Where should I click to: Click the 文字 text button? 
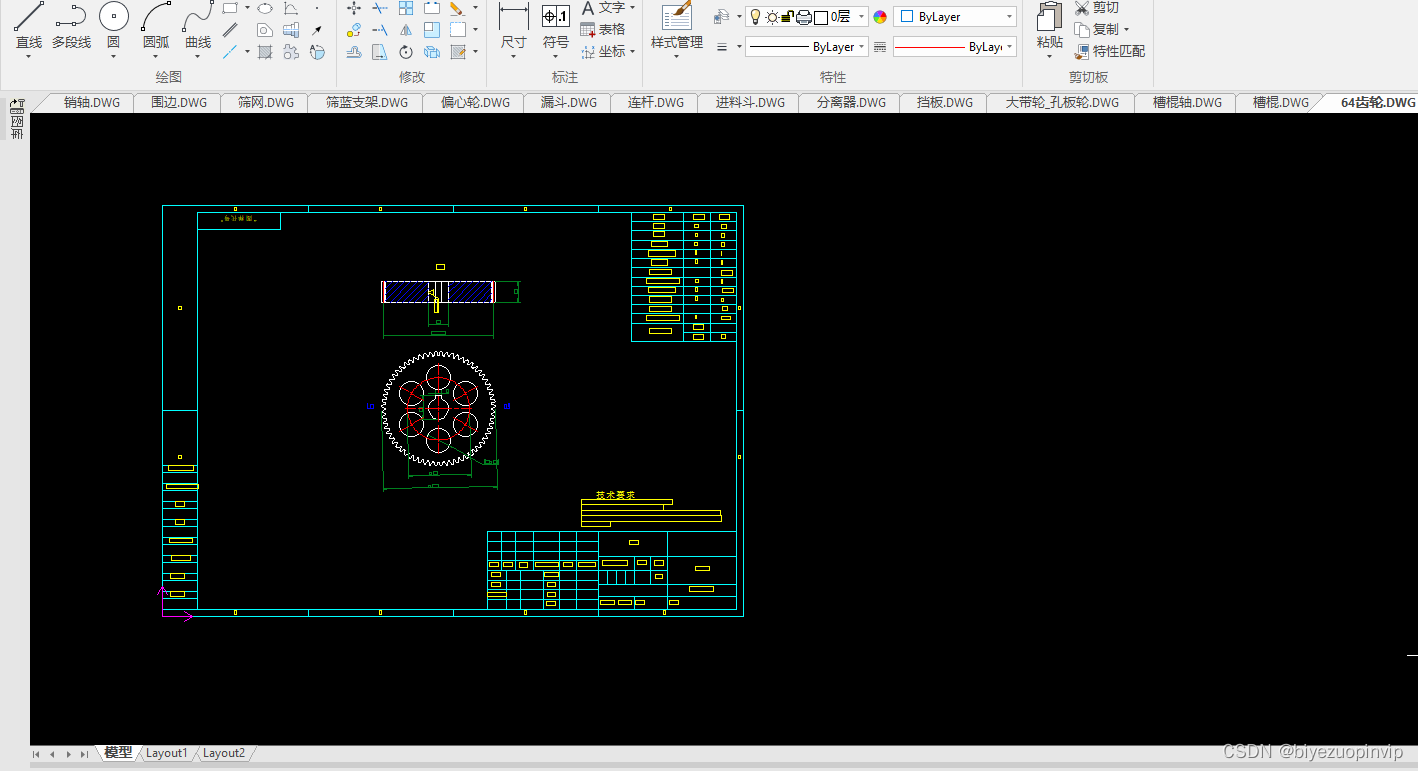(x=603, y=8)
